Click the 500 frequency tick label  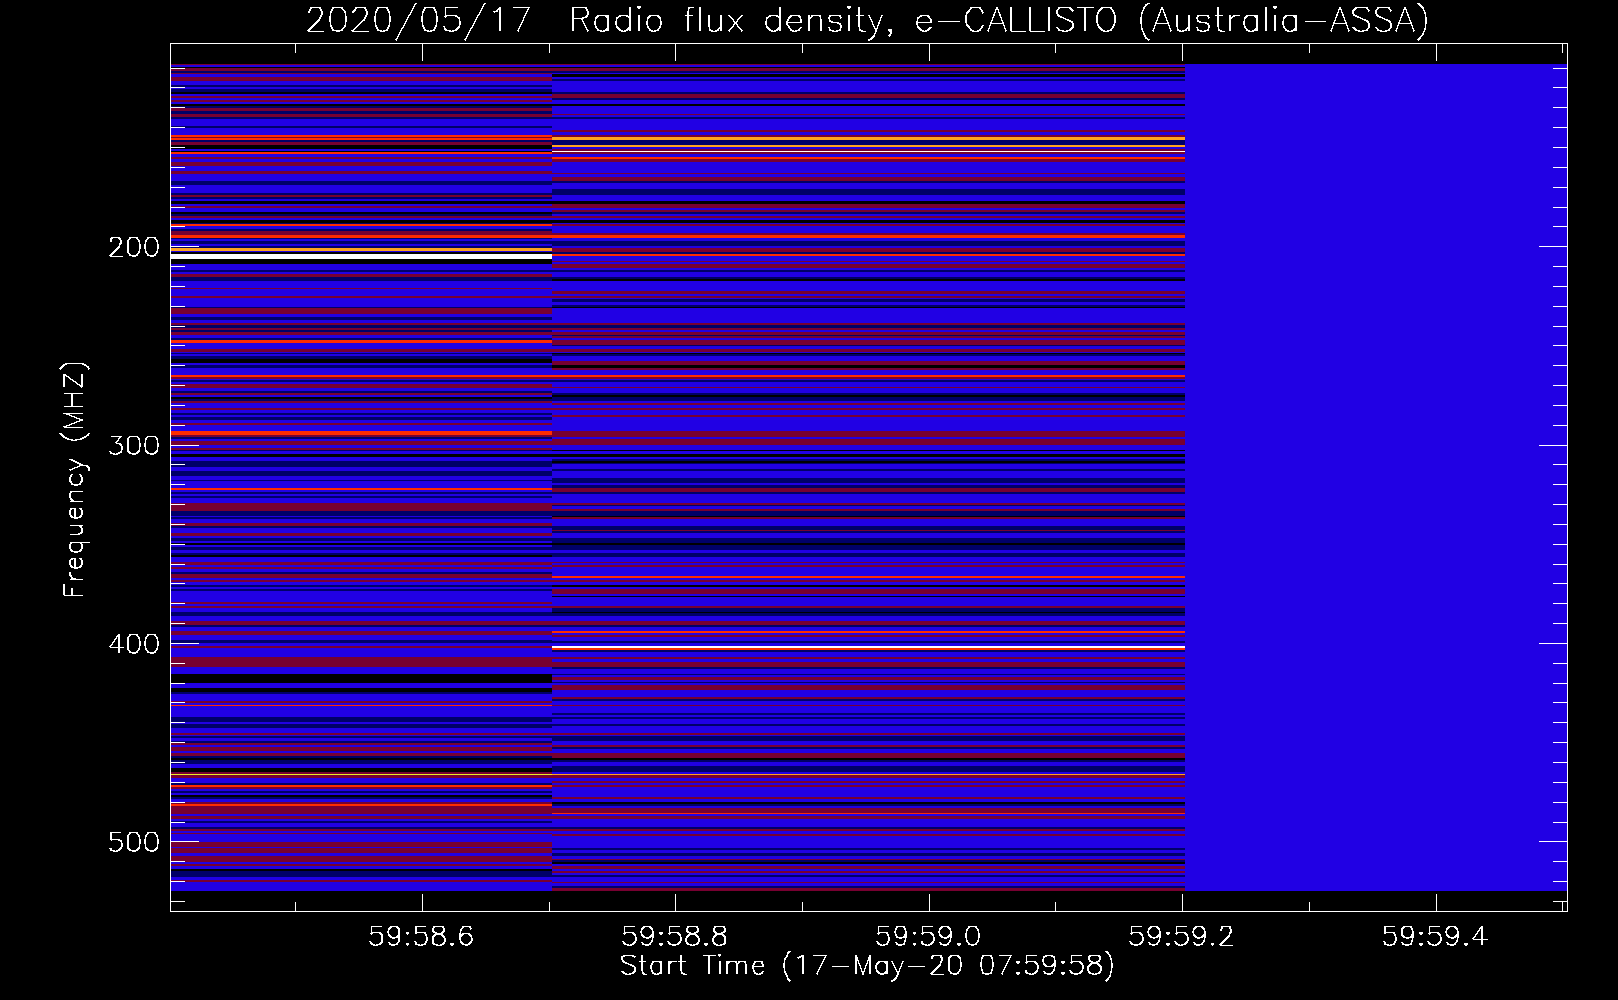pos(134,842)
